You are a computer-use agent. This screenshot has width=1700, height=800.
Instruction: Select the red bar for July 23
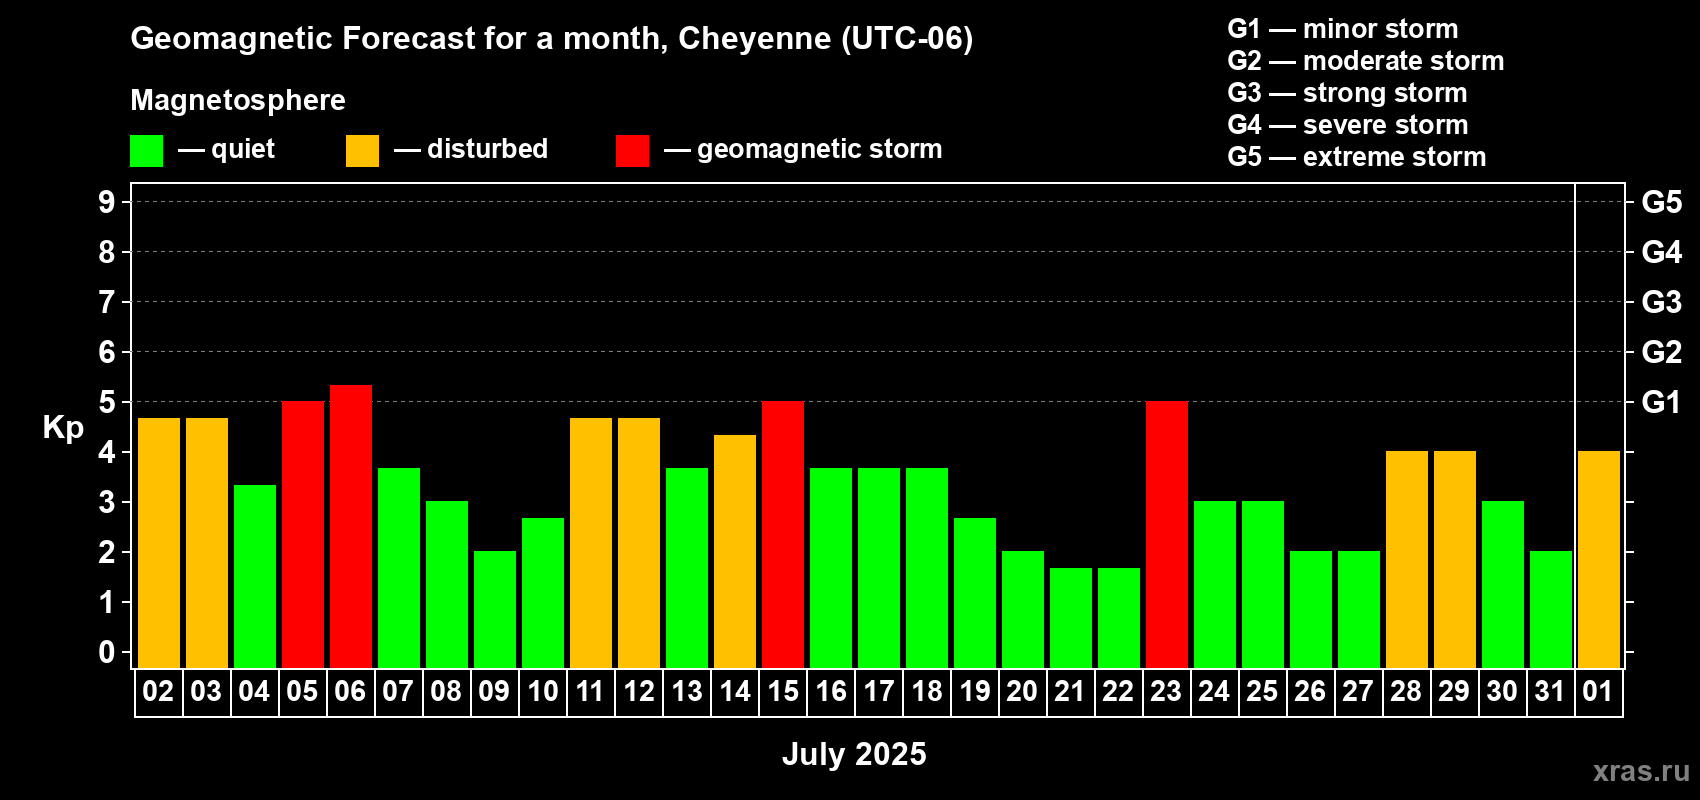(1167, 535)
